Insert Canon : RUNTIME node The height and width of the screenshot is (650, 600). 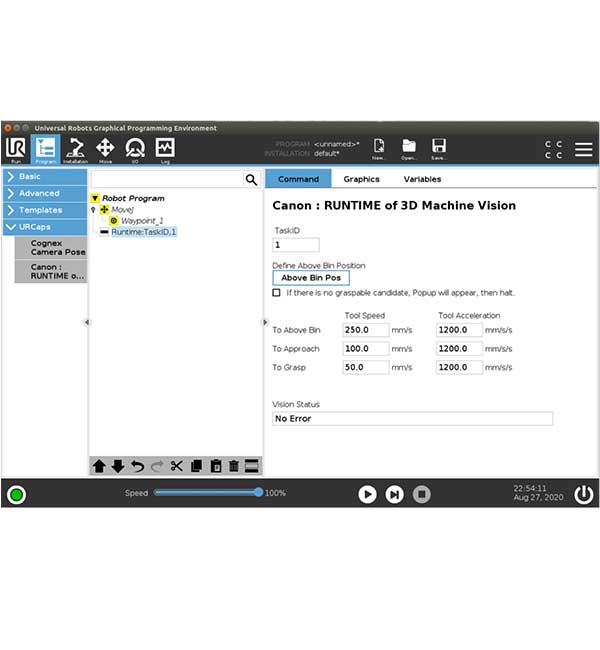[x=51, y=272]
